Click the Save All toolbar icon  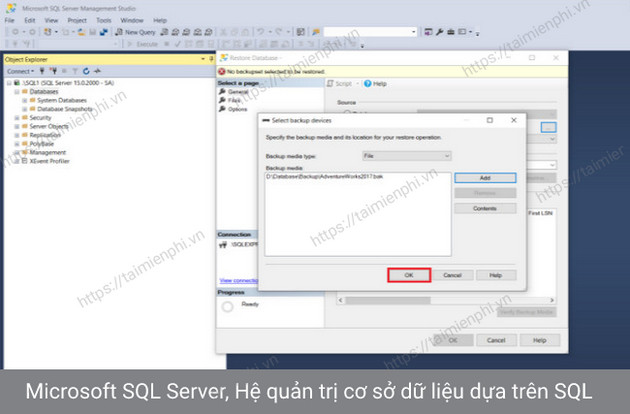[104, 32]
